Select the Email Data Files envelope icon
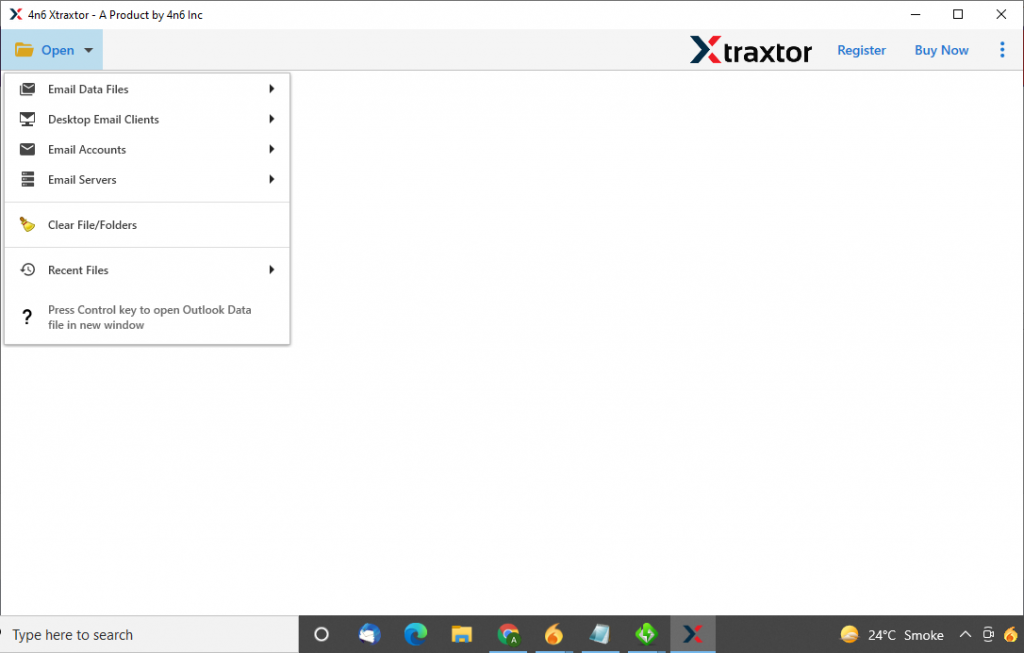This screenshot has width=1024, height=653. [27, 89]
